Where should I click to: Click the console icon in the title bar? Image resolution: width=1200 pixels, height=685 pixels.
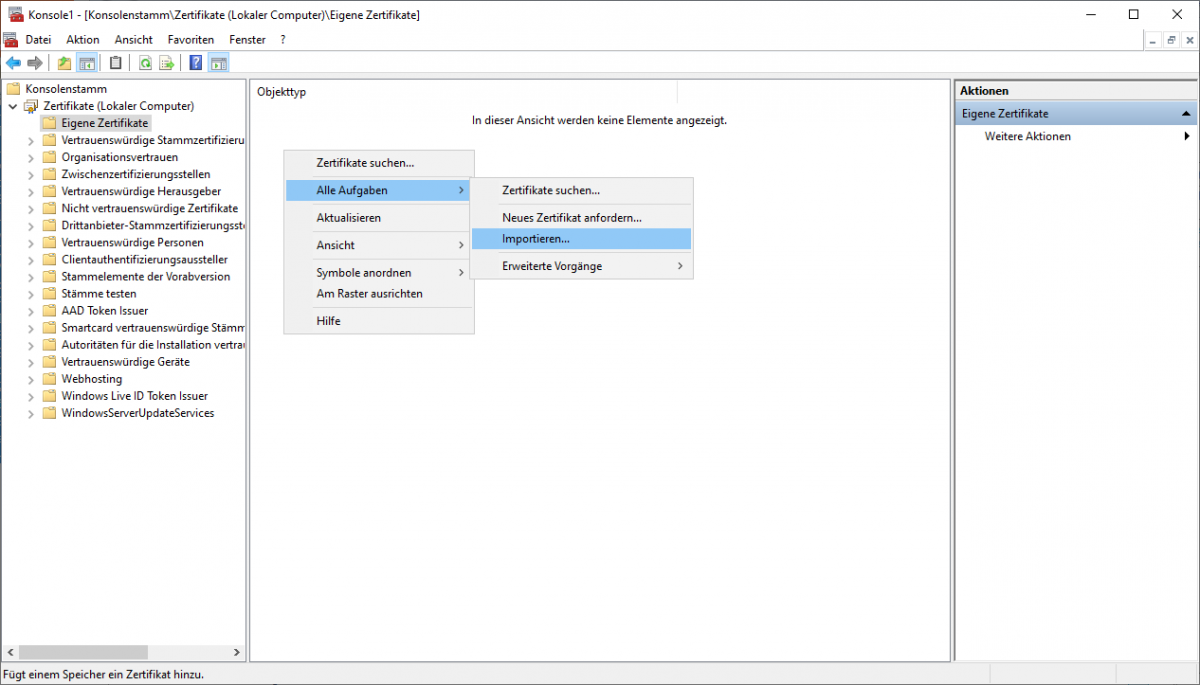click(x=14, y=14)
